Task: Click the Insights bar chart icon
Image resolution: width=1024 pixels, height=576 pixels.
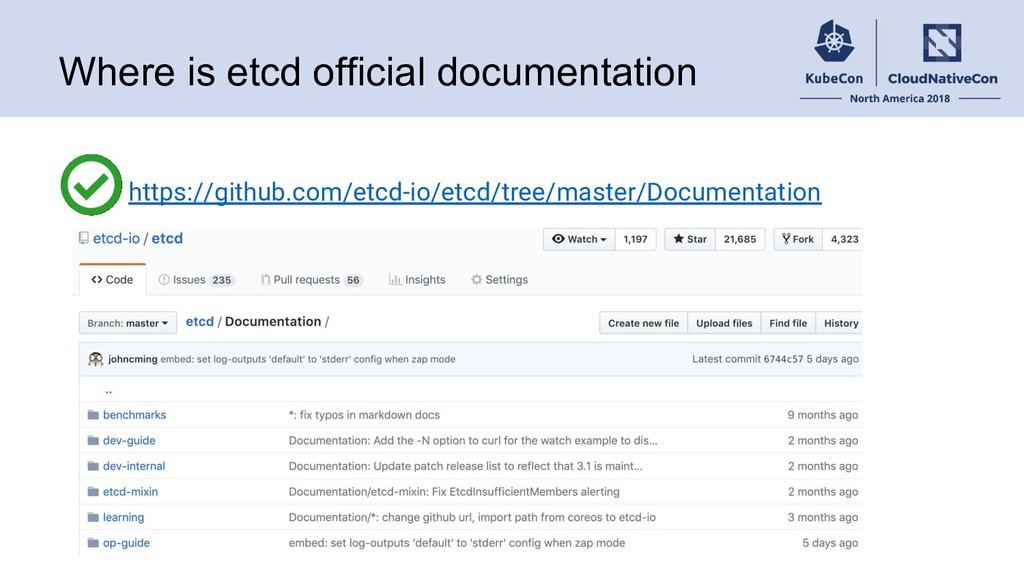Action: pyautogui.click(x=394, y=280)
